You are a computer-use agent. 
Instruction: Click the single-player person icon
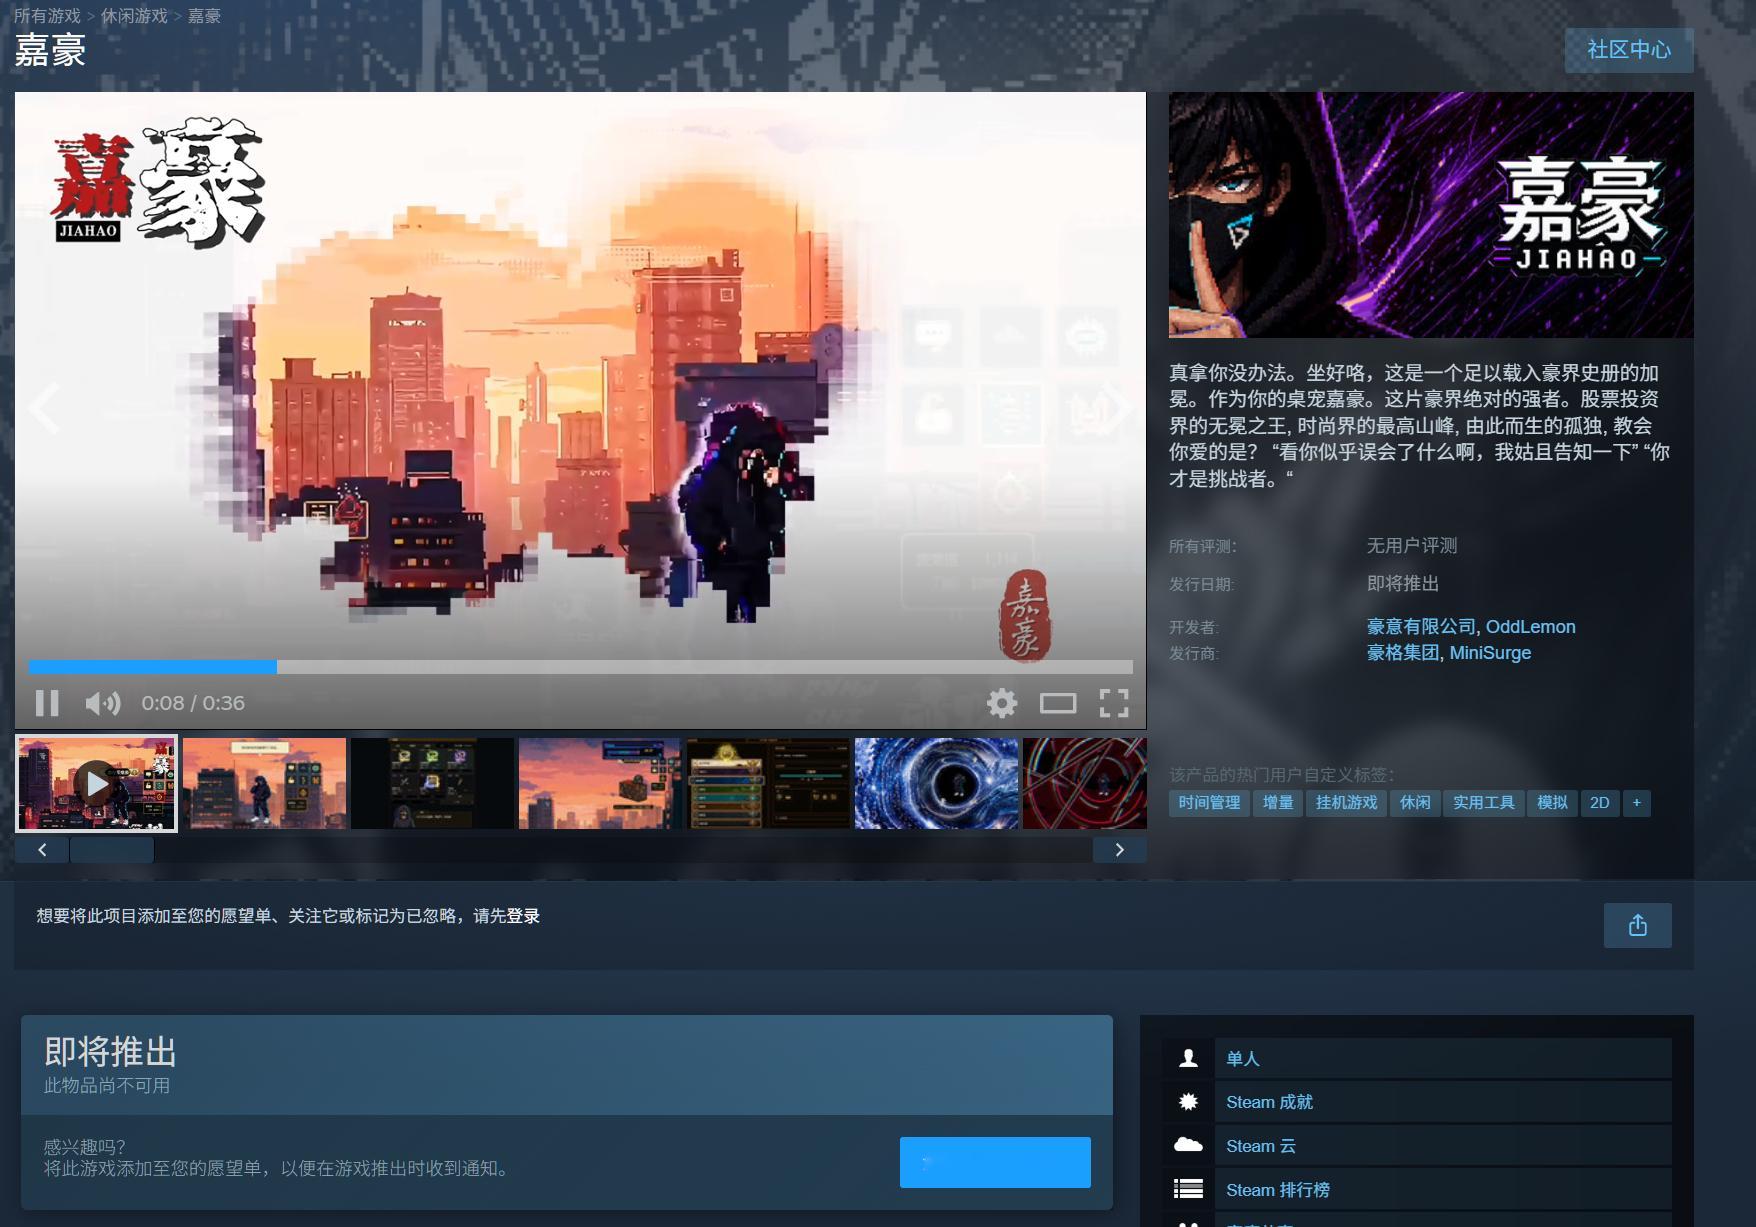[x=1188, y=1058]
